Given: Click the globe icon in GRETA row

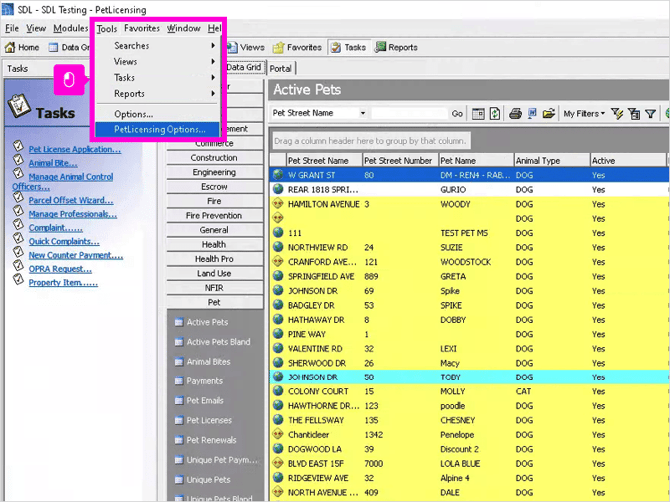Looking at the screenshot, I should click(278, 276).
